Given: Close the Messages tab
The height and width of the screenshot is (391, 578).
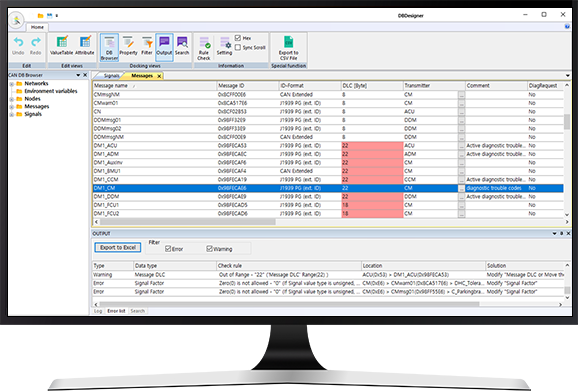Looking at the screenshot, I should (x=159, y=76).
